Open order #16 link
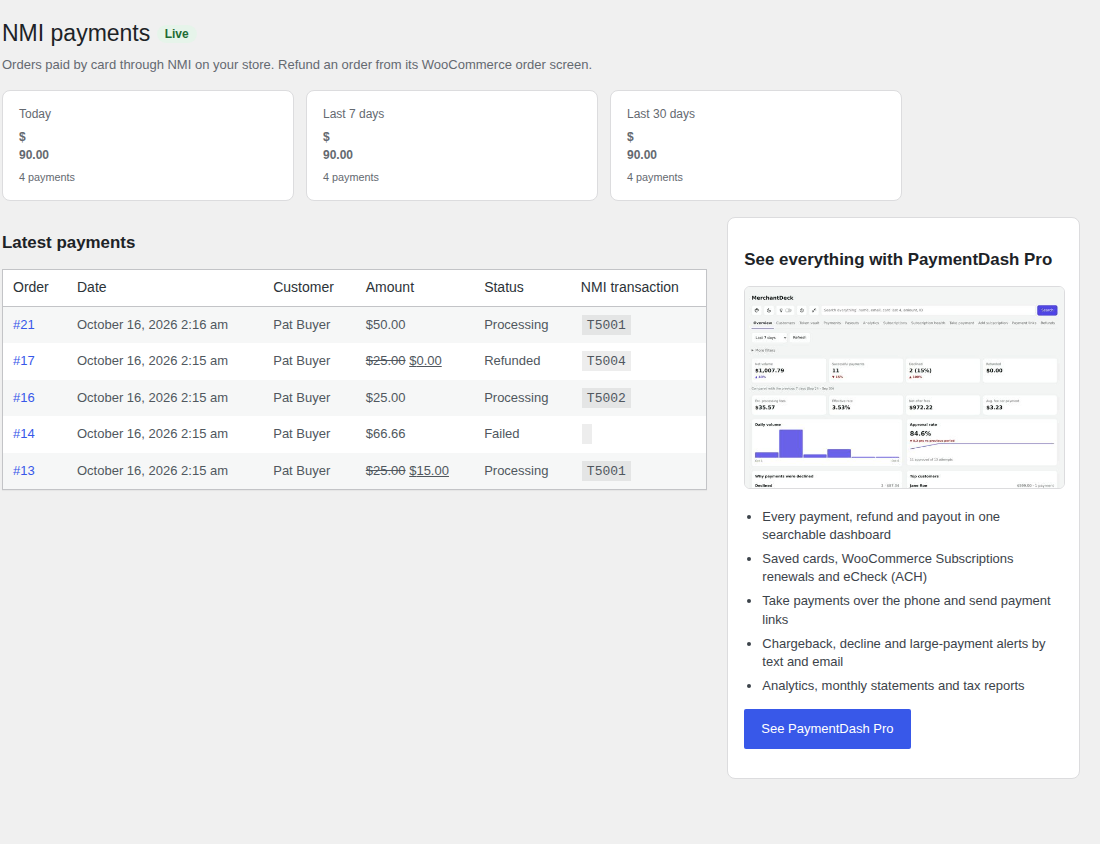The image size is (1100, 844). coord(24,398)
